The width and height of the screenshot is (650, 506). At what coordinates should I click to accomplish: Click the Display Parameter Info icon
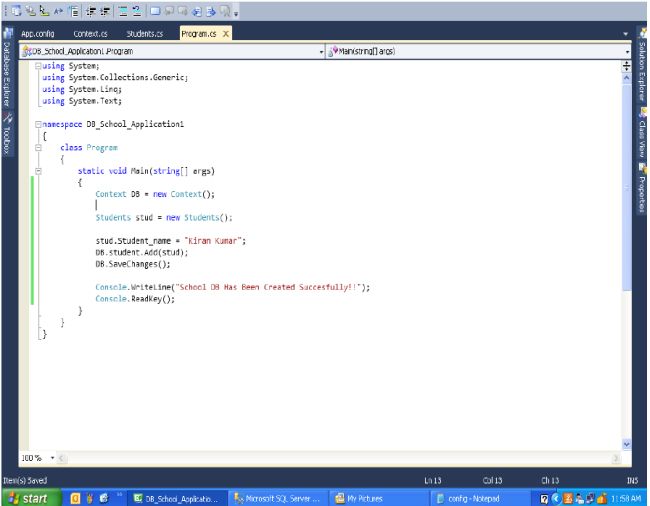pos(31,11)
